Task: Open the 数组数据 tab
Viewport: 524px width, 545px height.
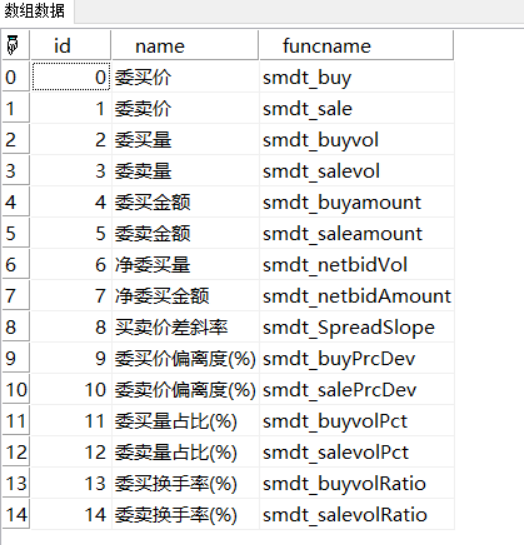Action: click(35, 11)
